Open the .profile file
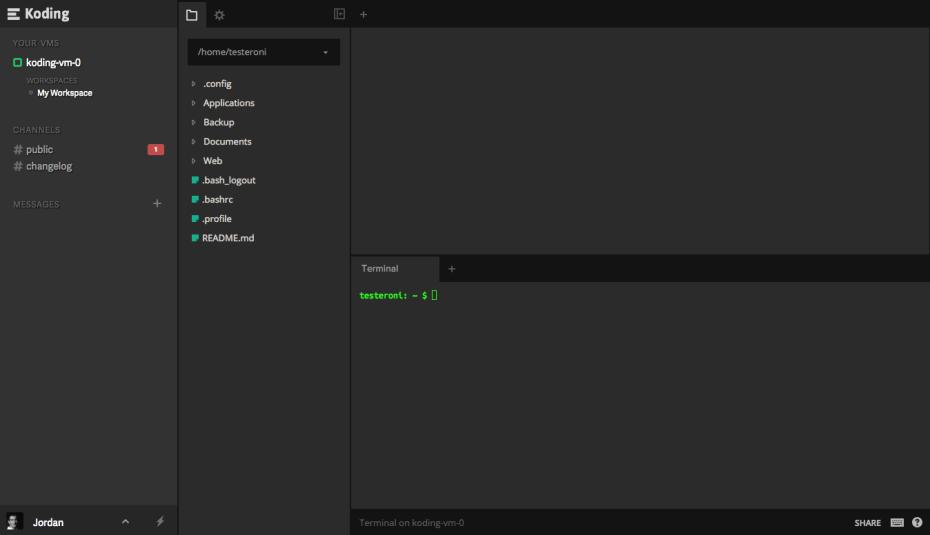The height and width of the screenshot is (535, 930). [x=216, y=219]
